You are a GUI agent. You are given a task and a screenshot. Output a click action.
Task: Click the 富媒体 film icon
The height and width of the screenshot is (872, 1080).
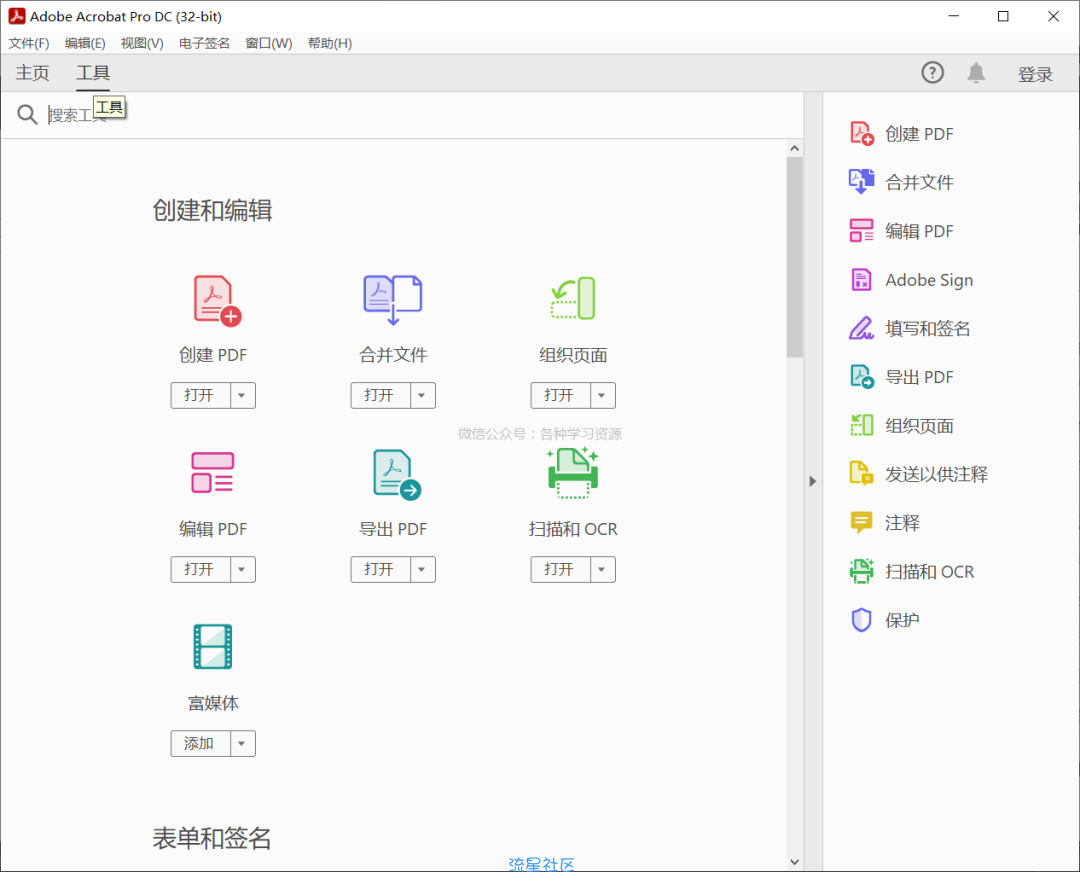coord(213,646)
